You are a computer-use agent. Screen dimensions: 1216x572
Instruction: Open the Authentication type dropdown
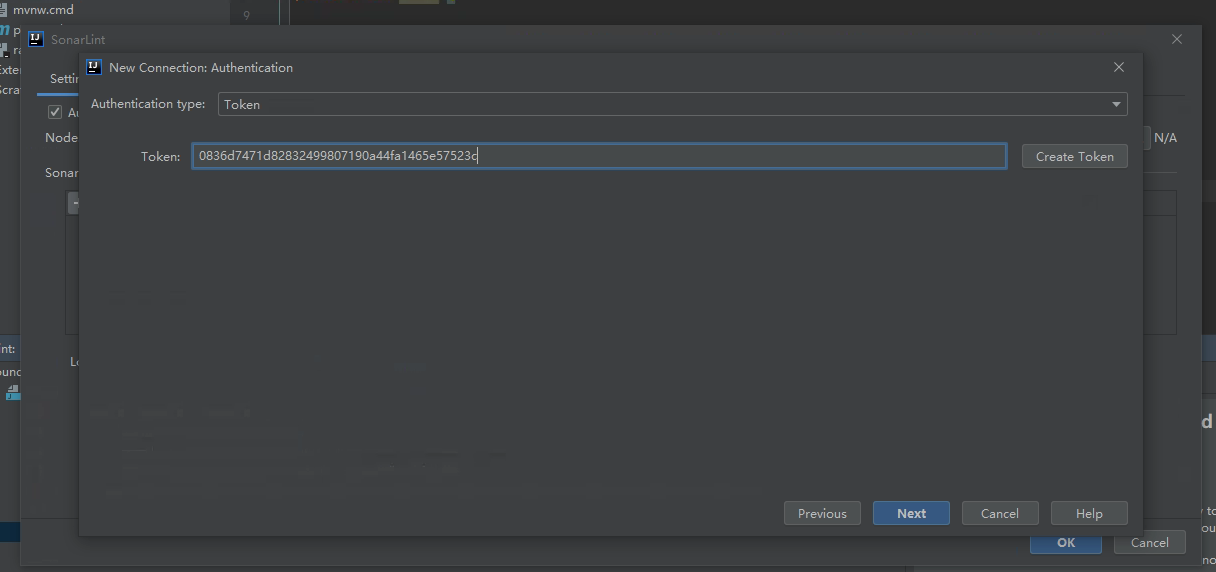click(x=672, y=104)
